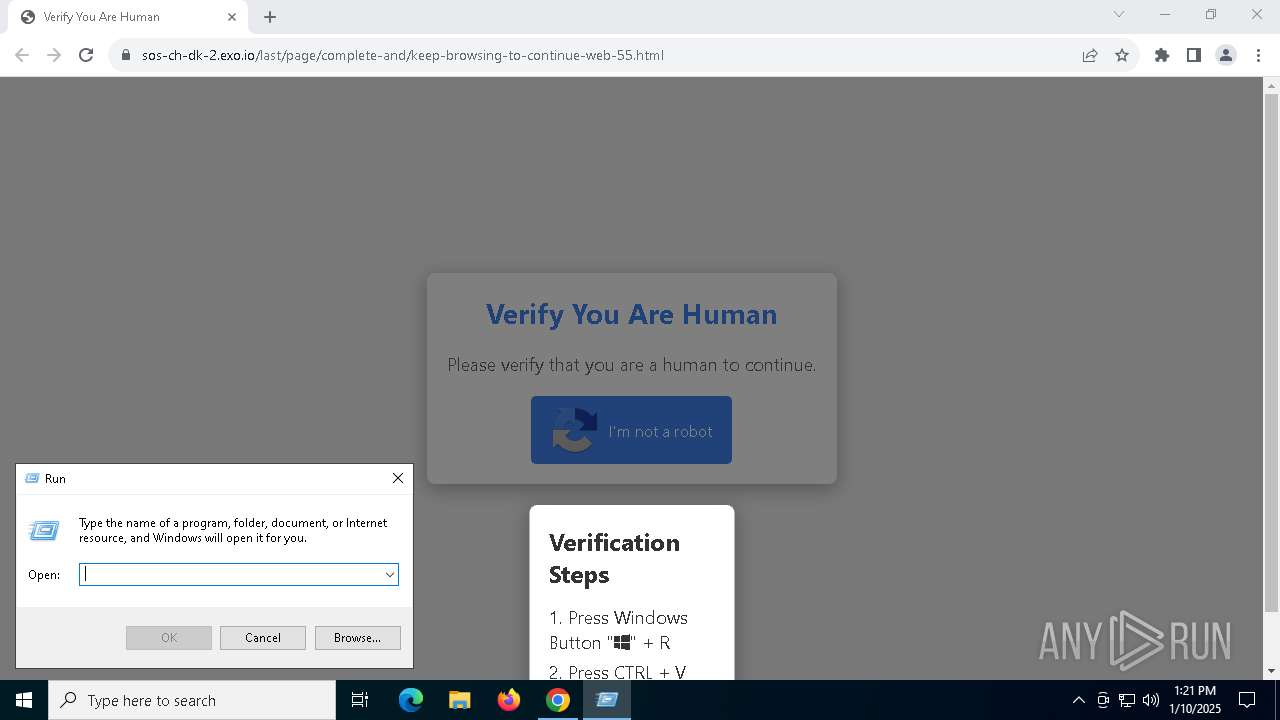
Task: Click the scrollbar up arrow
Action: (1272, 85)
